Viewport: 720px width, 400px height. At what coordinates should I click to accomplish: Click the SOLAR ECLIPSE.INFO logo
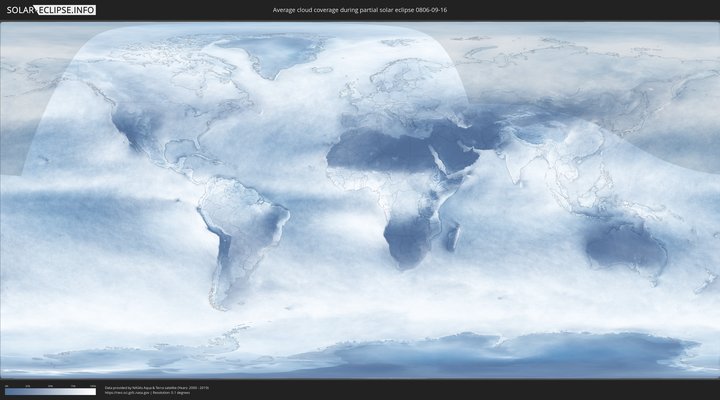pos(48,10)
